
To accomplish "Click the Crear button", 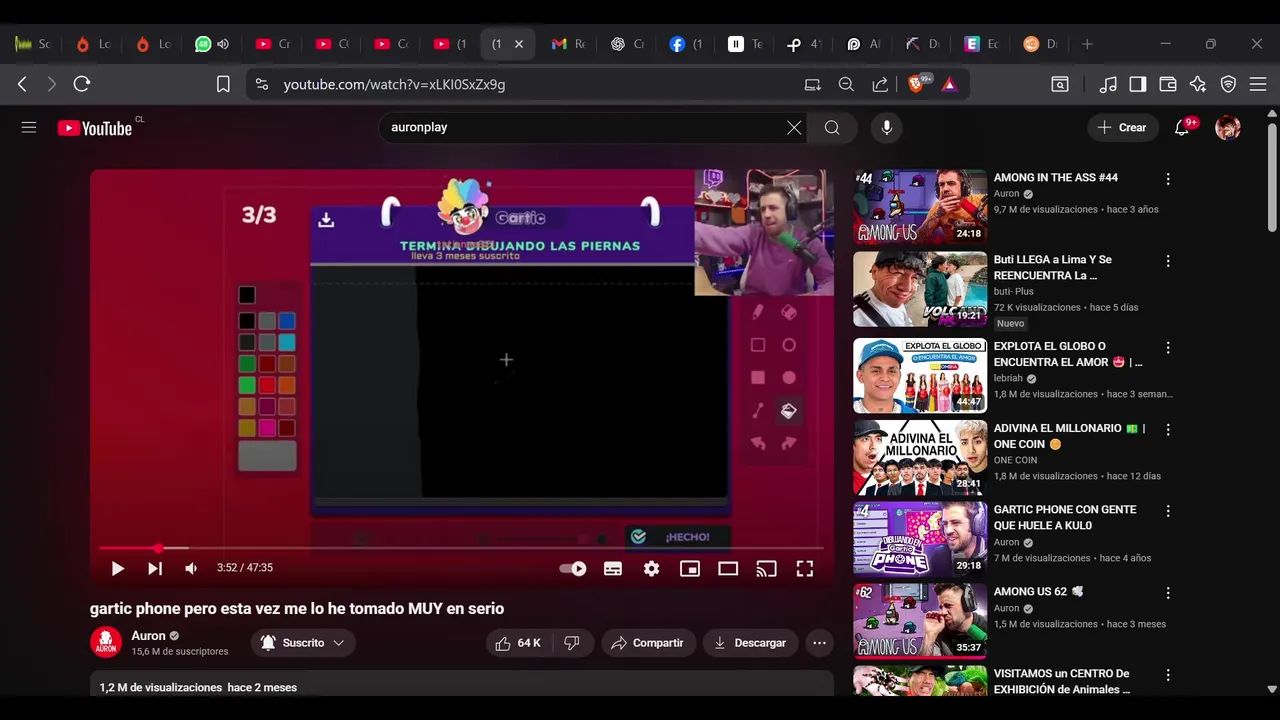I will tap(1122, 127).
